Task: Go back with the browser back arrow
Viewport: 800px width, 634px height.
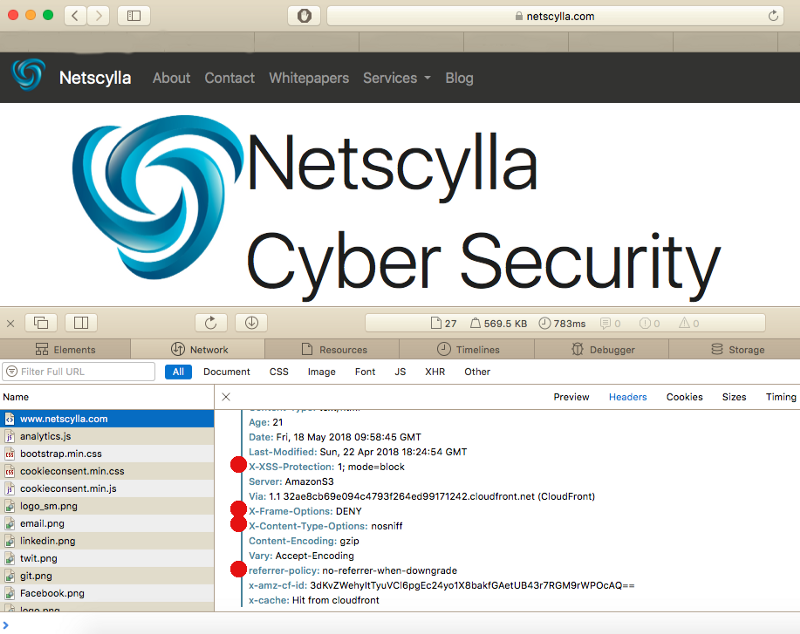Action: [x=75, y=16]
